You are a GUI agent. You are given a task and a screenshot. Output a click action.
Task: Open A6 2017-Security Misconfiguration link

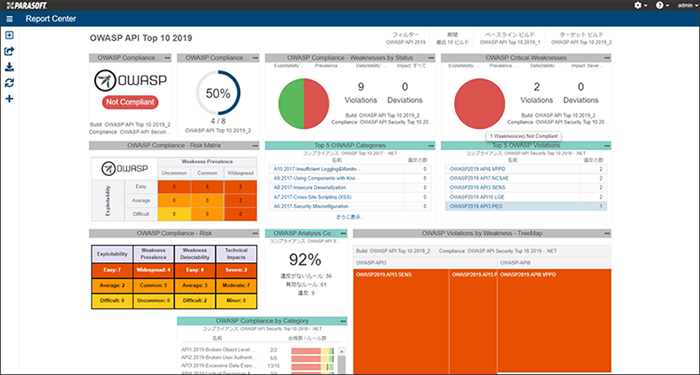coord(311,207)
